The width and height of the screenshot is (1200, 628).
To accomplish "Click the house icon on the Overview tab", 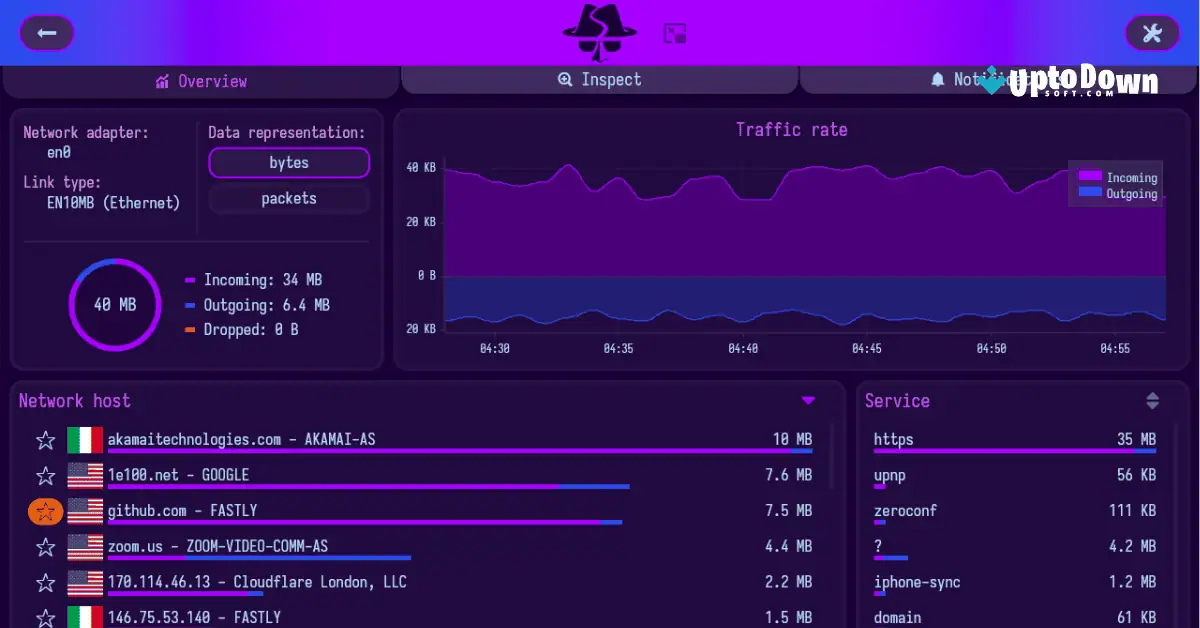I will [161, 81].
